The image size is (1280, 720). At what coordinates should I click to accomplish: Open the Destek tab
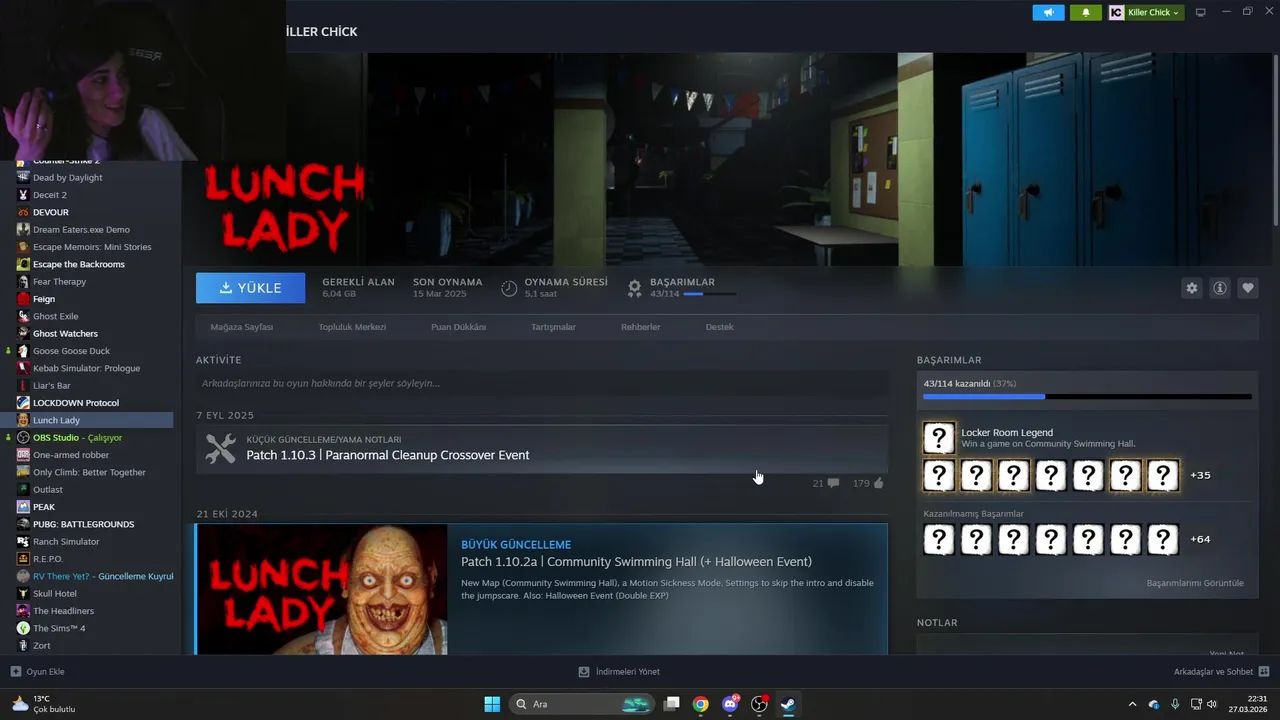tap(719, 327)
